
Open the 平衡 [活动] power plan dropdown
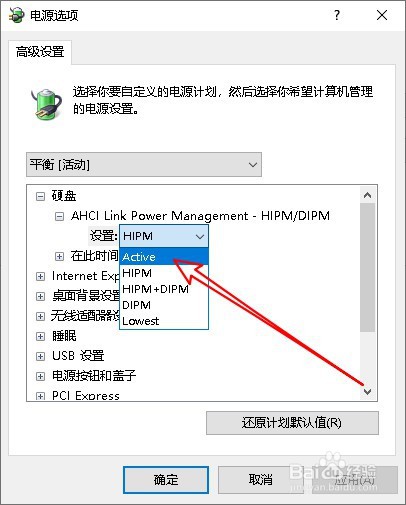144,165
